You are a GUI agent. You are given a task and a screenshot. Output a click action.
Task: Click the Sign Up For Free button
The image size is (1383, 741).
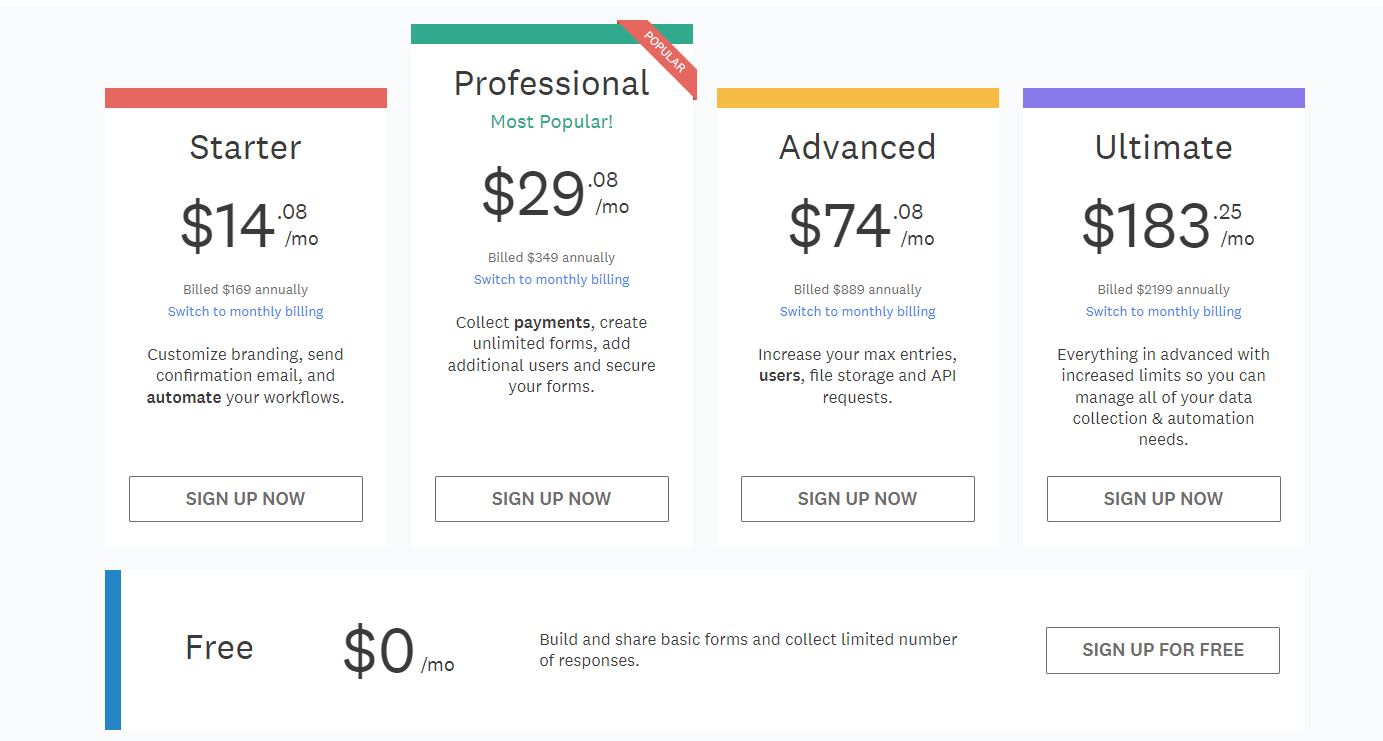1163,650
